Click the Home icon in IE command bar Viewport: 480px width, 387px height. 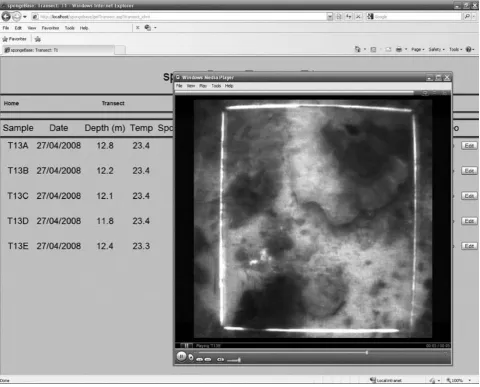[357, 49]
